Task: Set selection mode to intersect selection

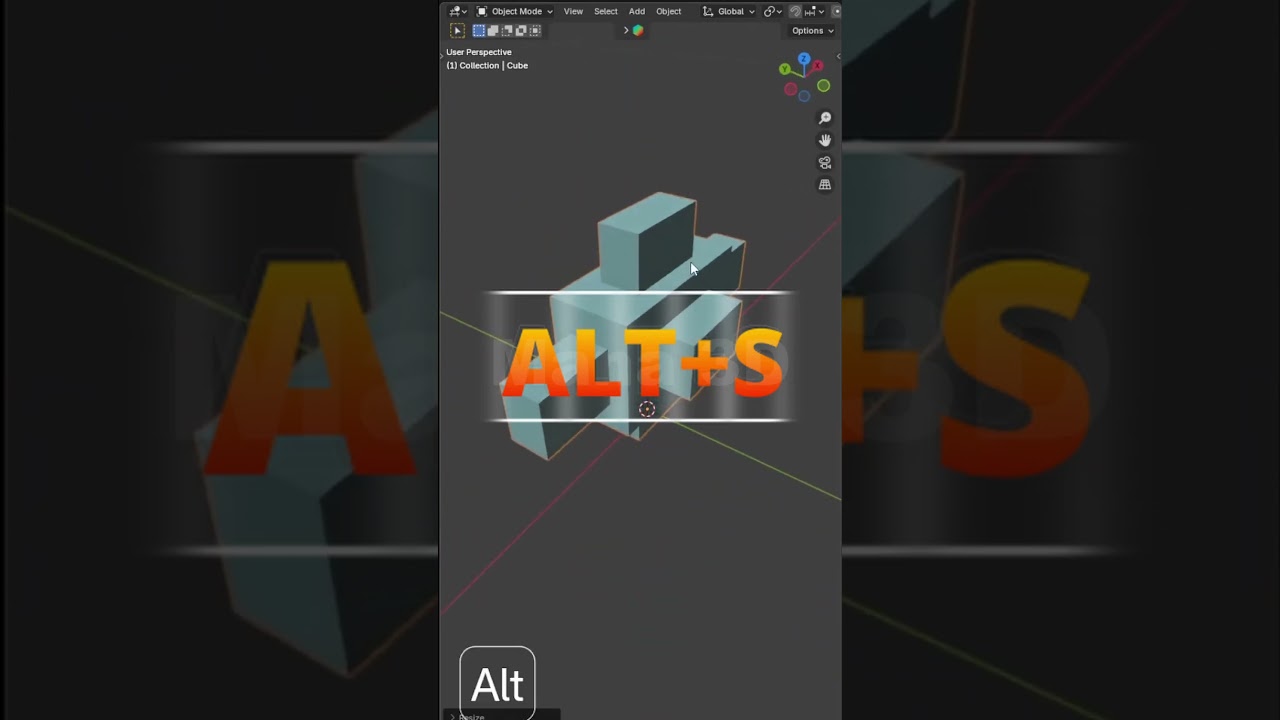Action: point(535,31)
